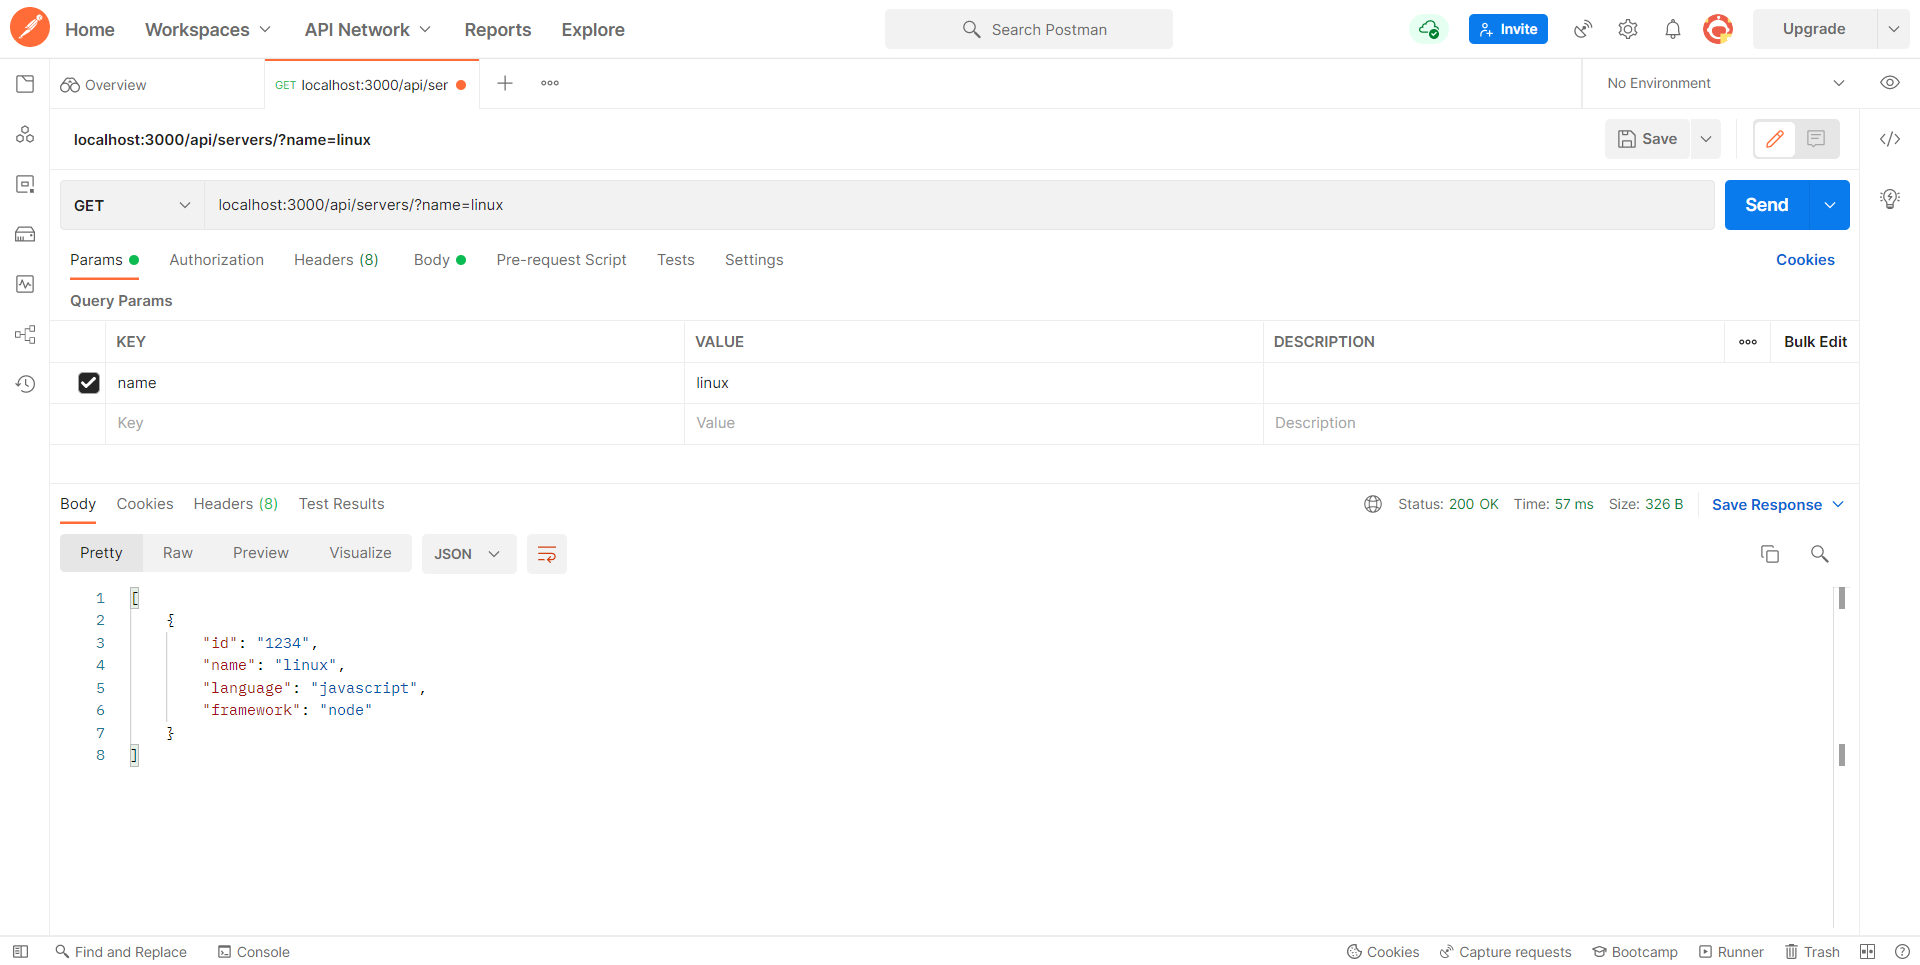The image size is (1920, 965).
Task: Open the APIs sidebar panel
Action: 25,133
